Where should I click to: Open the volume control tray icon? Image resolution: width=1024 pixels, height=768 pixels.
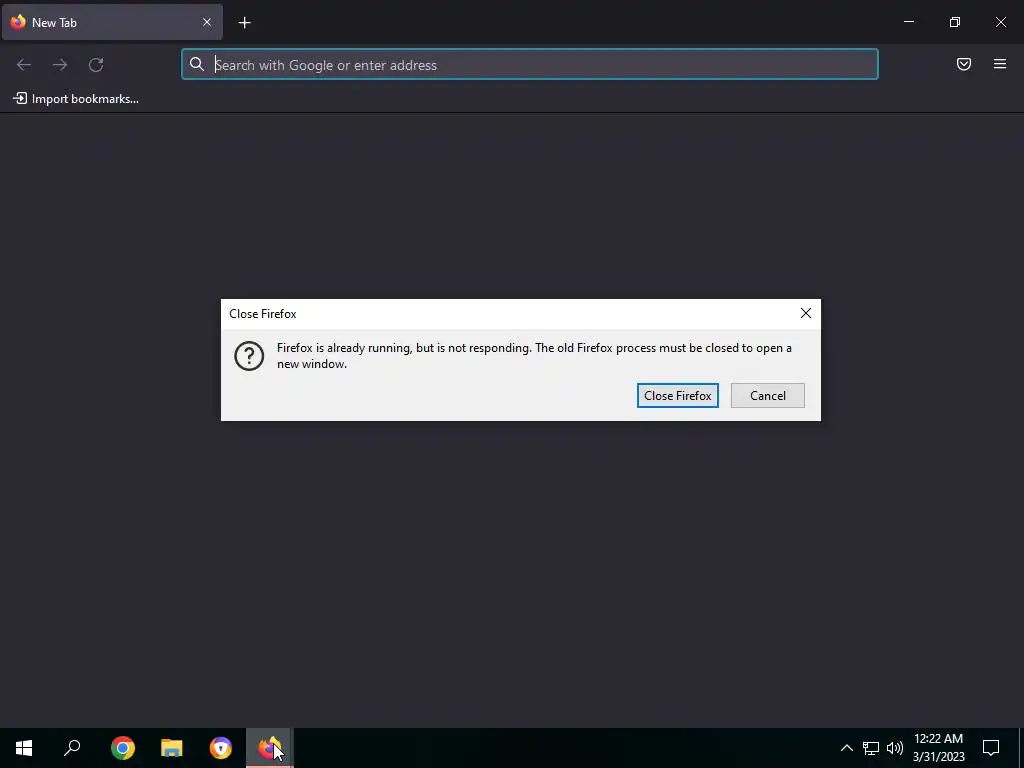895,748
